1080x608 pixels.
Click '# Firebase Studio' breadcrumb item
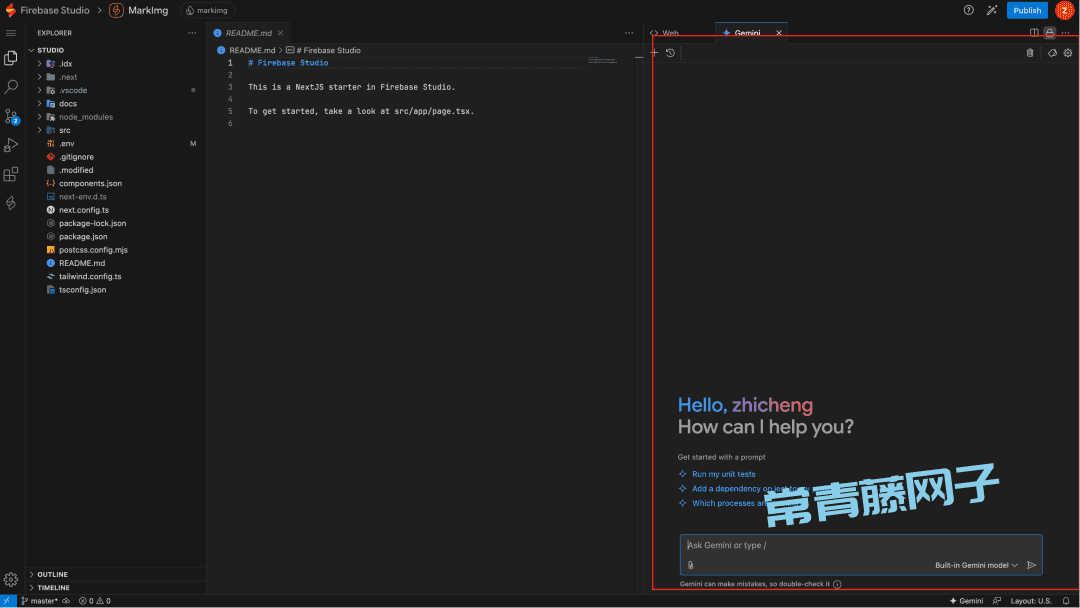click(323, 50)
